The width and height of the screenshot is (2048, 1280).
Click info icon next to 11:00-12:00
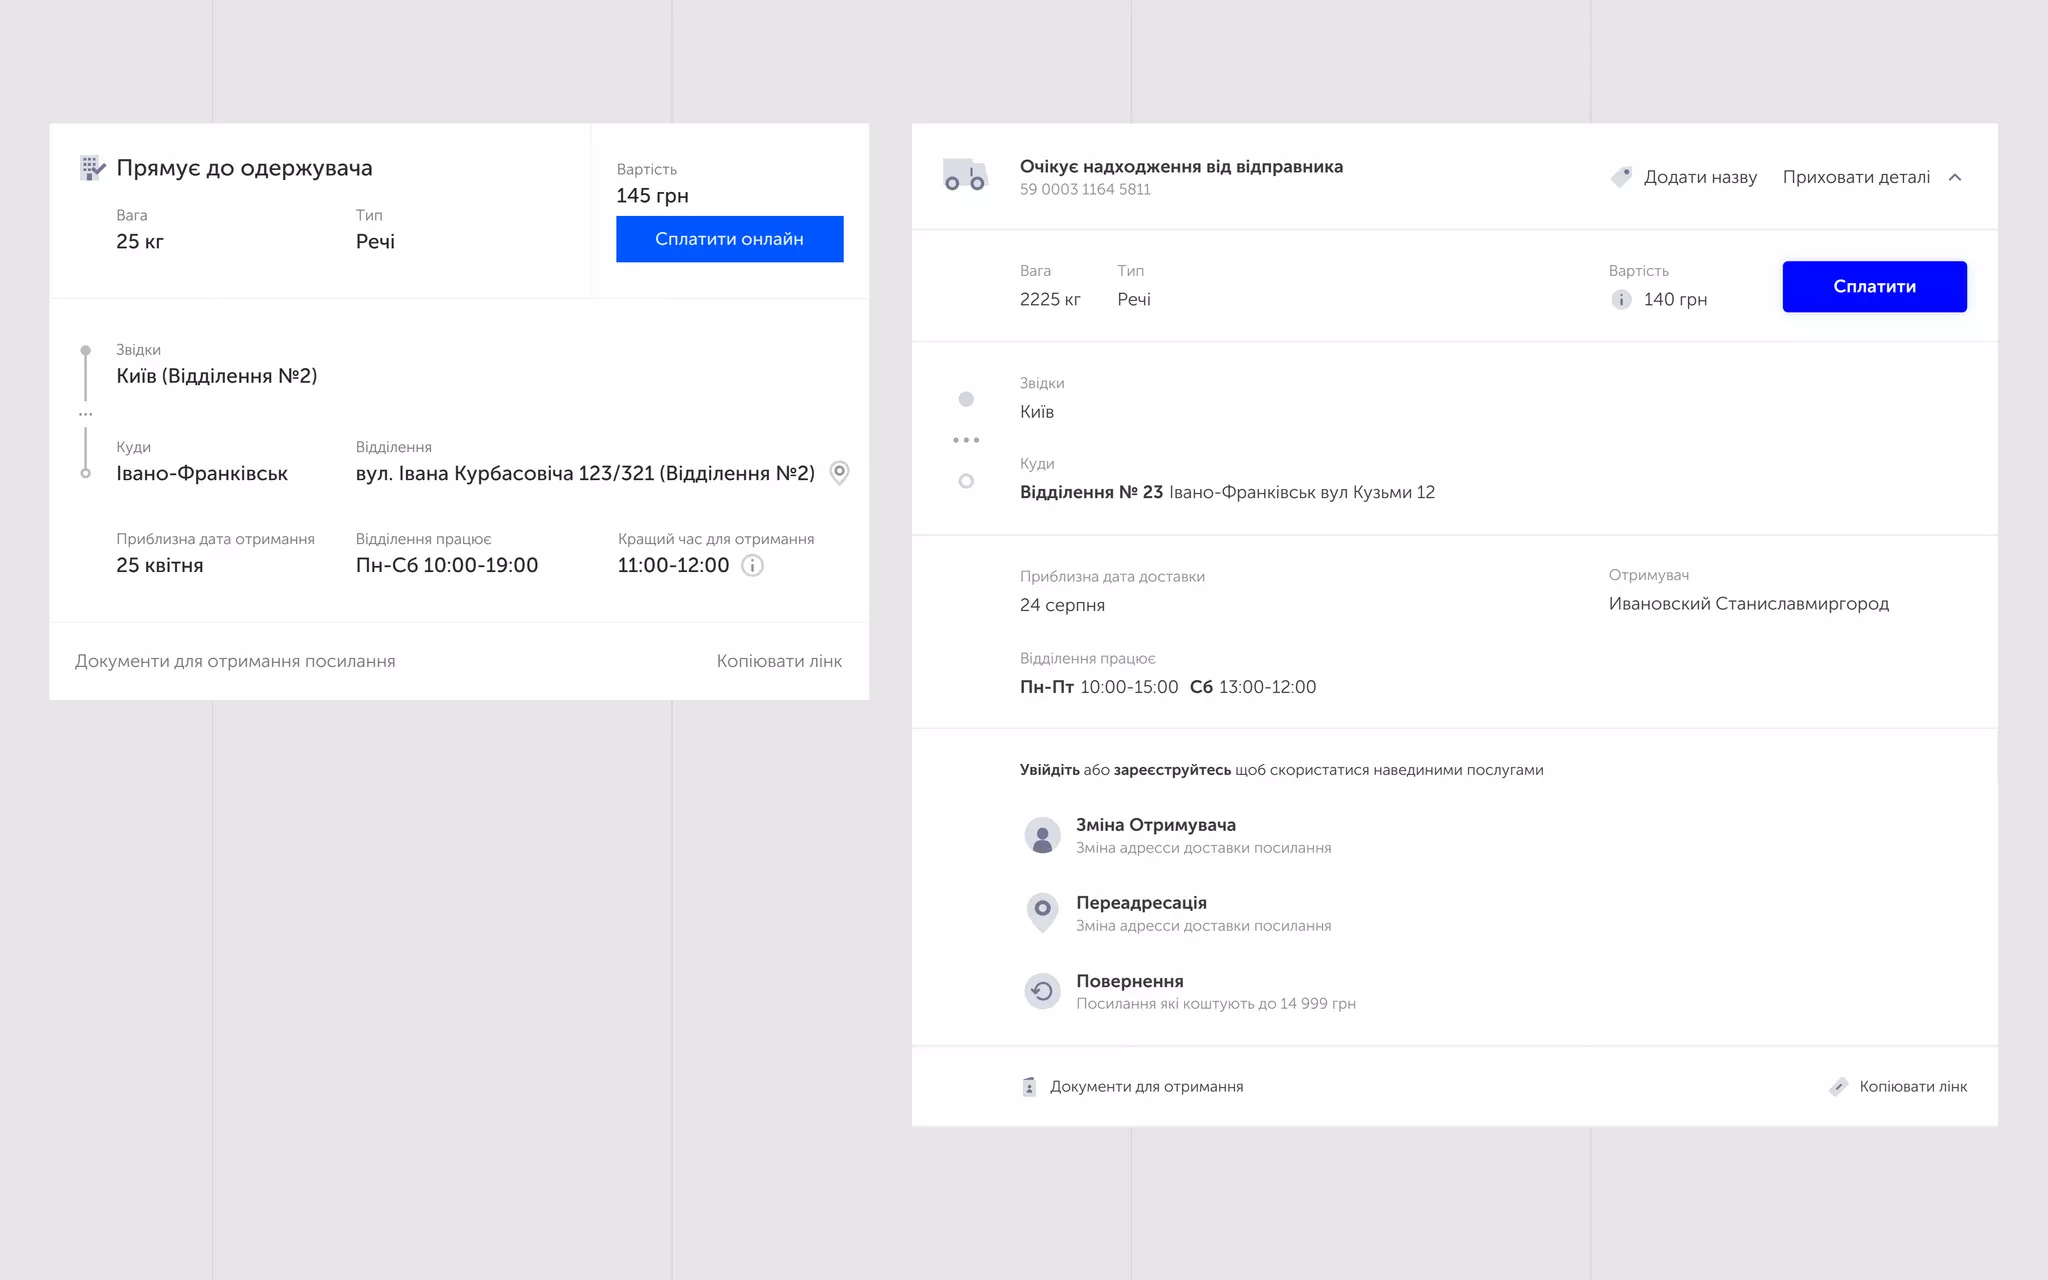point(752,566)
